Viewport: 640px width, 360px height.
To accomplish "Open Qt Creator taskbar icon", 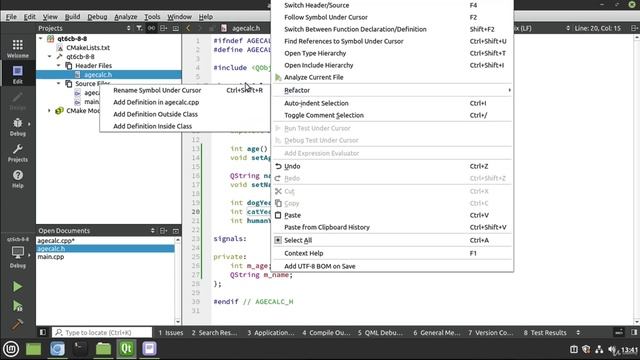I will tap(126, 349).
